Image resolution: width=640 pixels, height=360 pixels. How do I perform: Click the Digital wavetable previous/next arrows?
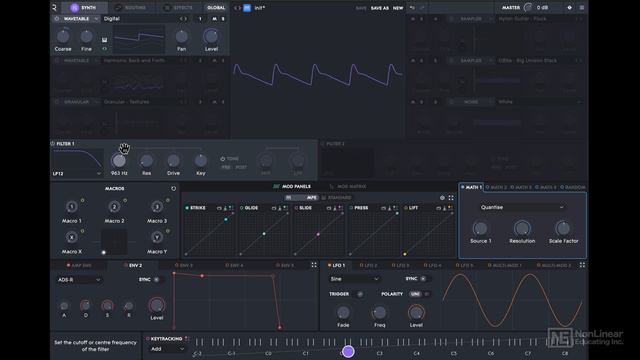tap(183, 19)
